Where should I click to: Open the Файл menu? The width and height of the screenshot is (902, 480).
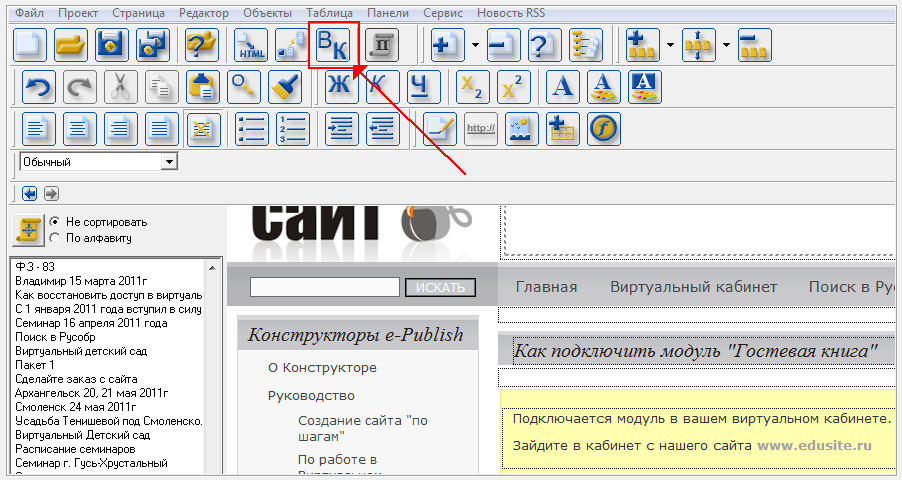(29, 13)
